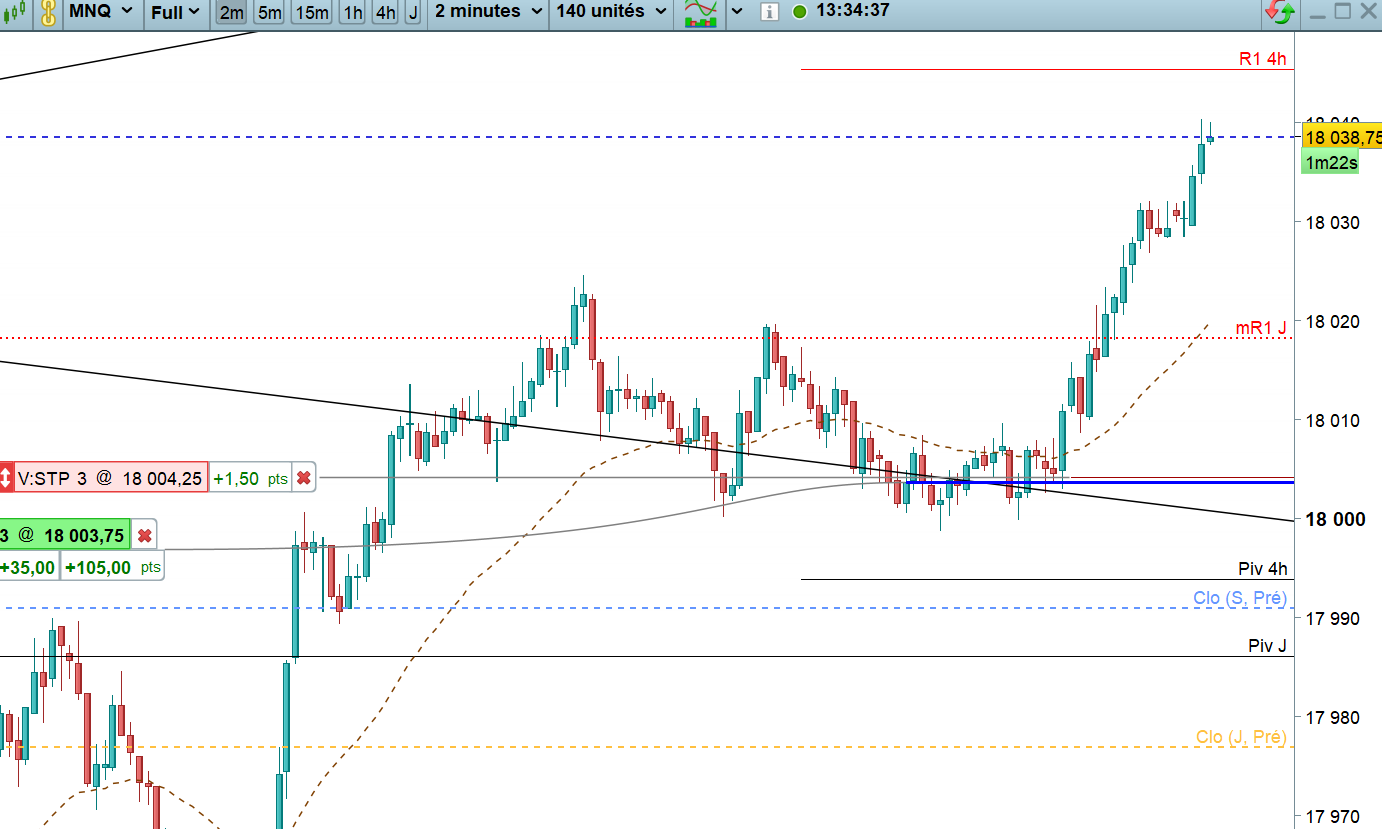Viewport: 1382px width, 829px height.
Task: Click the yellow chain link icon
Action: tap(46, 12)
